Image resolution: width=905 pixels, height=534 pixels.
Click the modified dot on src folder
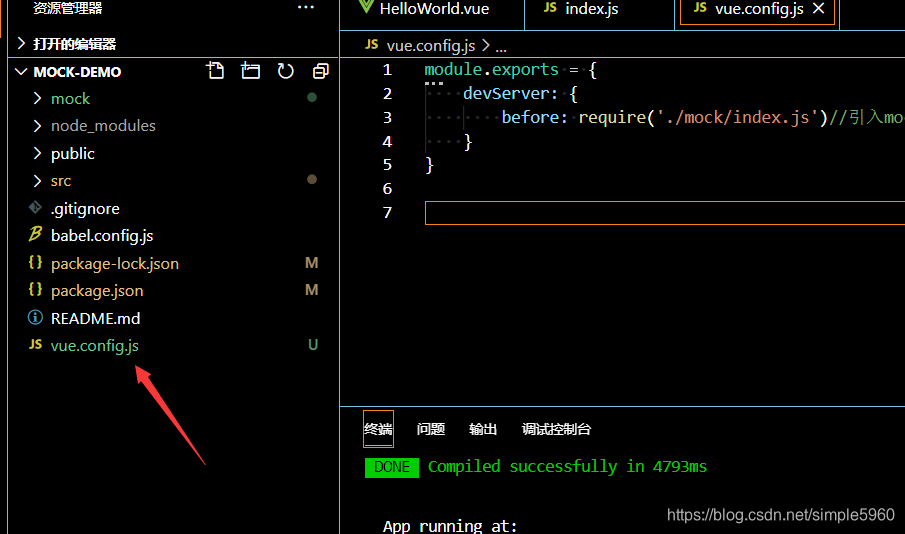pos(312,179)
